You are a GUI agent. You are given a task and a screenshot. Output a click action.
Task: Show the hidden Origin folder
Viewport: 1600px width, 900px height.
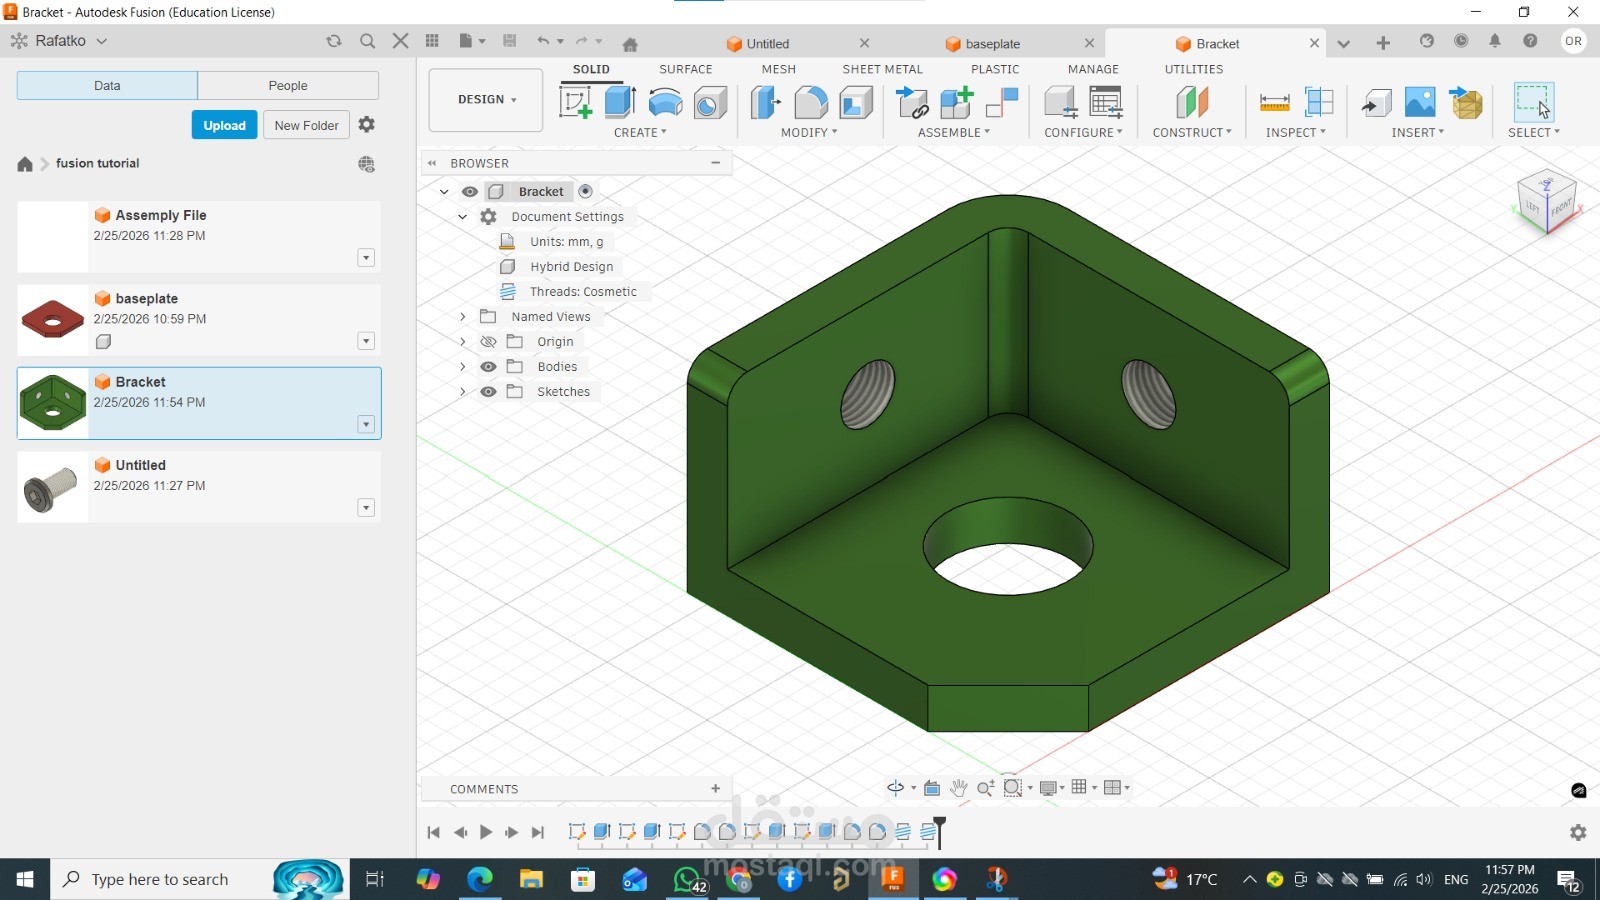pos(488,342)
